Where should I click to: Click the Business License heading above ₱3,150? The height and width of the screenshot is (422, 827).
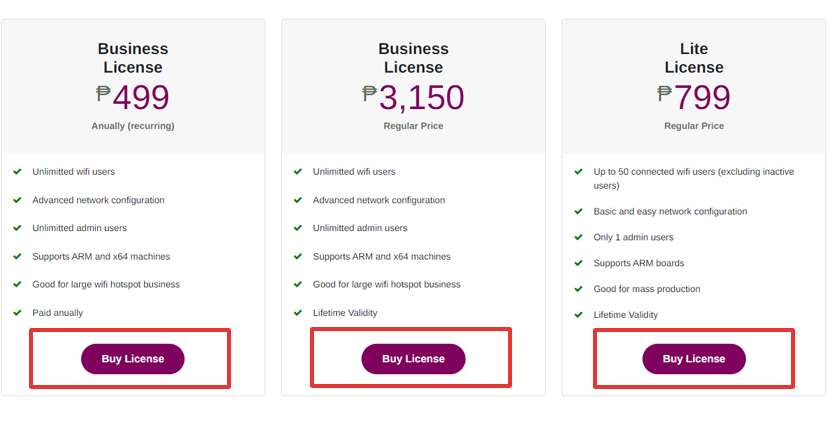tap(414, 58)
